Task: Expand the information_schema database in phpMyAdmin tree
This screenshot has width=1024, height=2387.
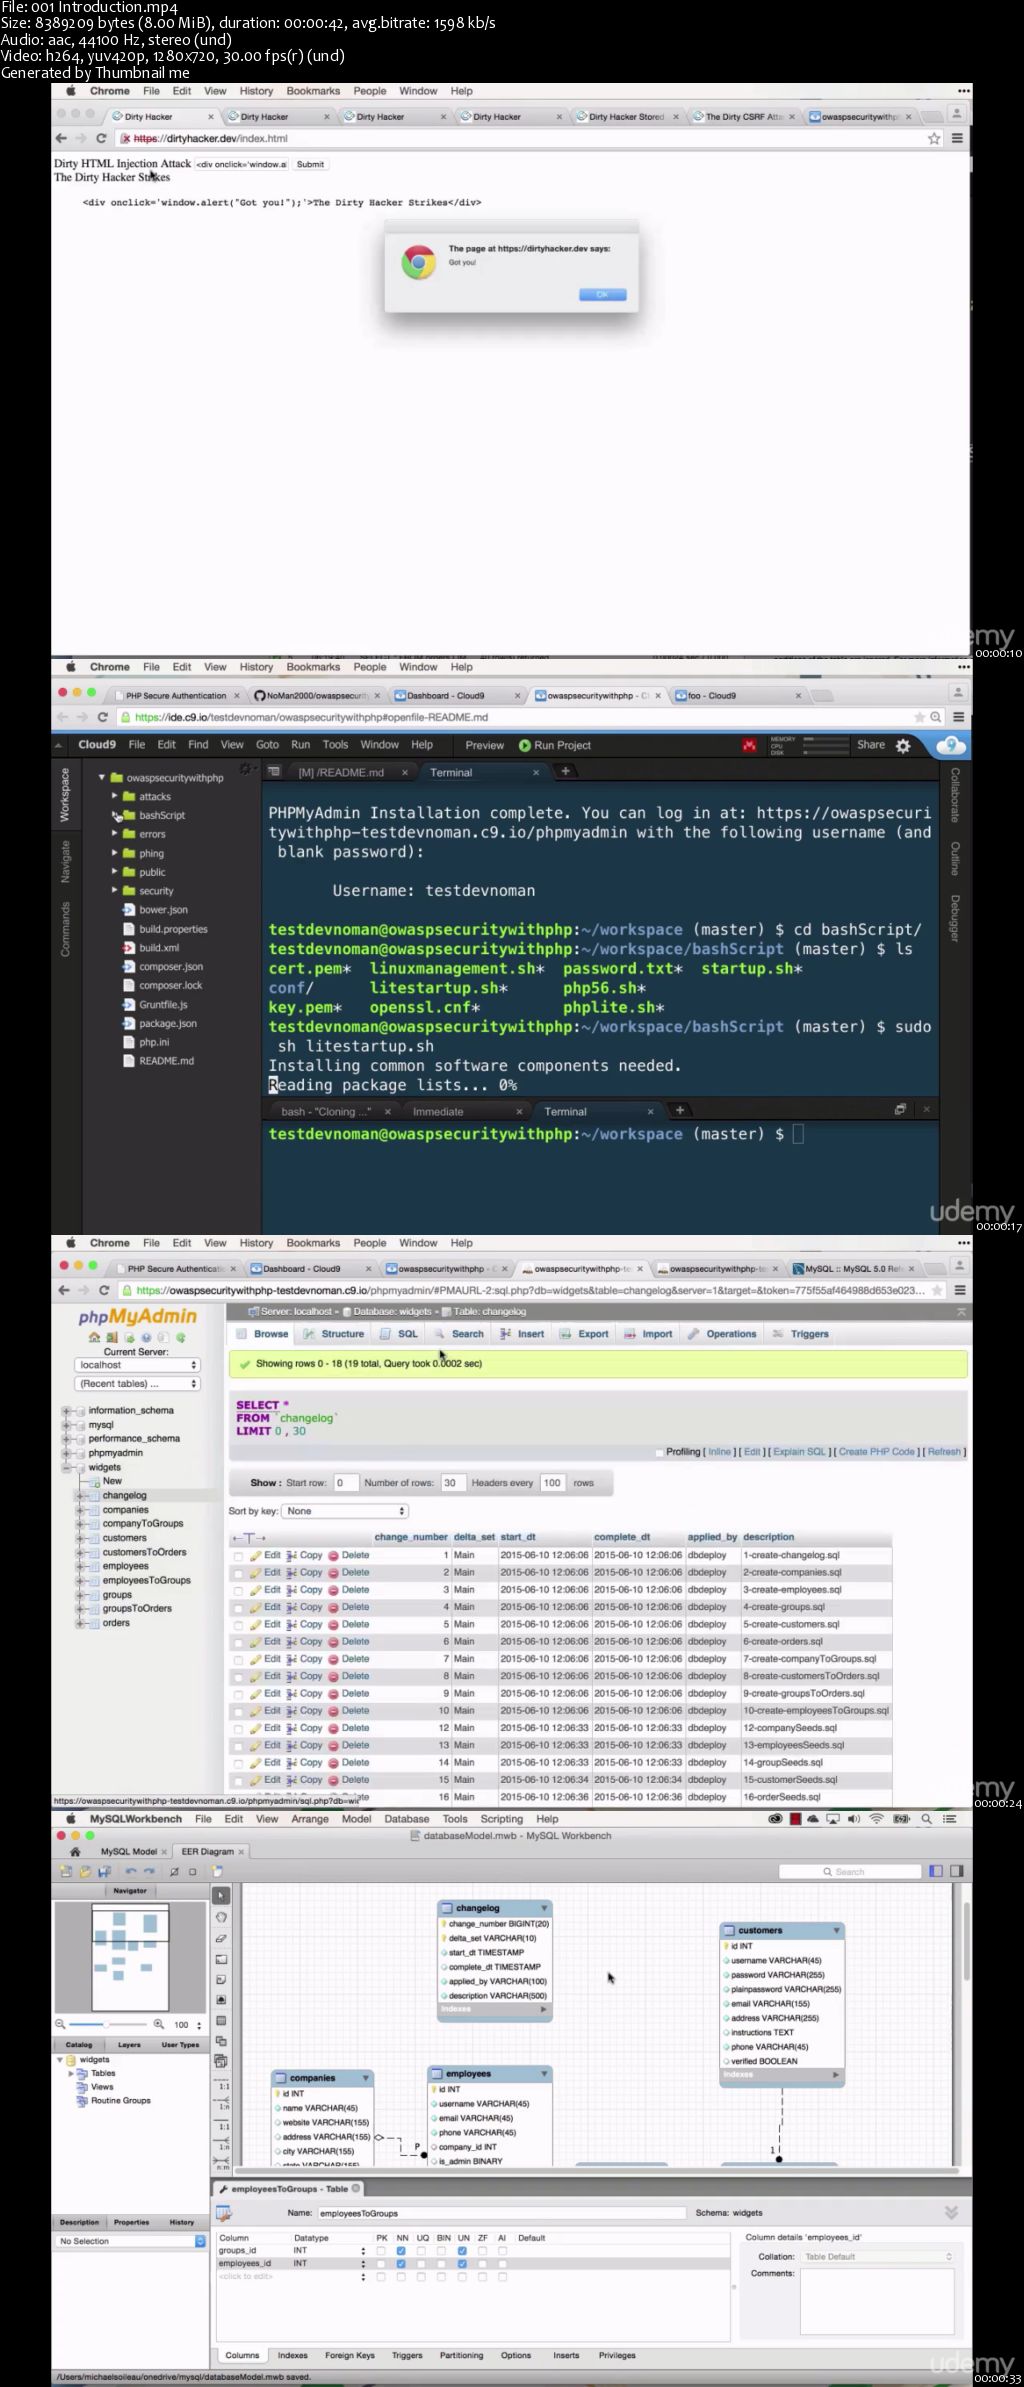Action: [x=67, y=1410]
